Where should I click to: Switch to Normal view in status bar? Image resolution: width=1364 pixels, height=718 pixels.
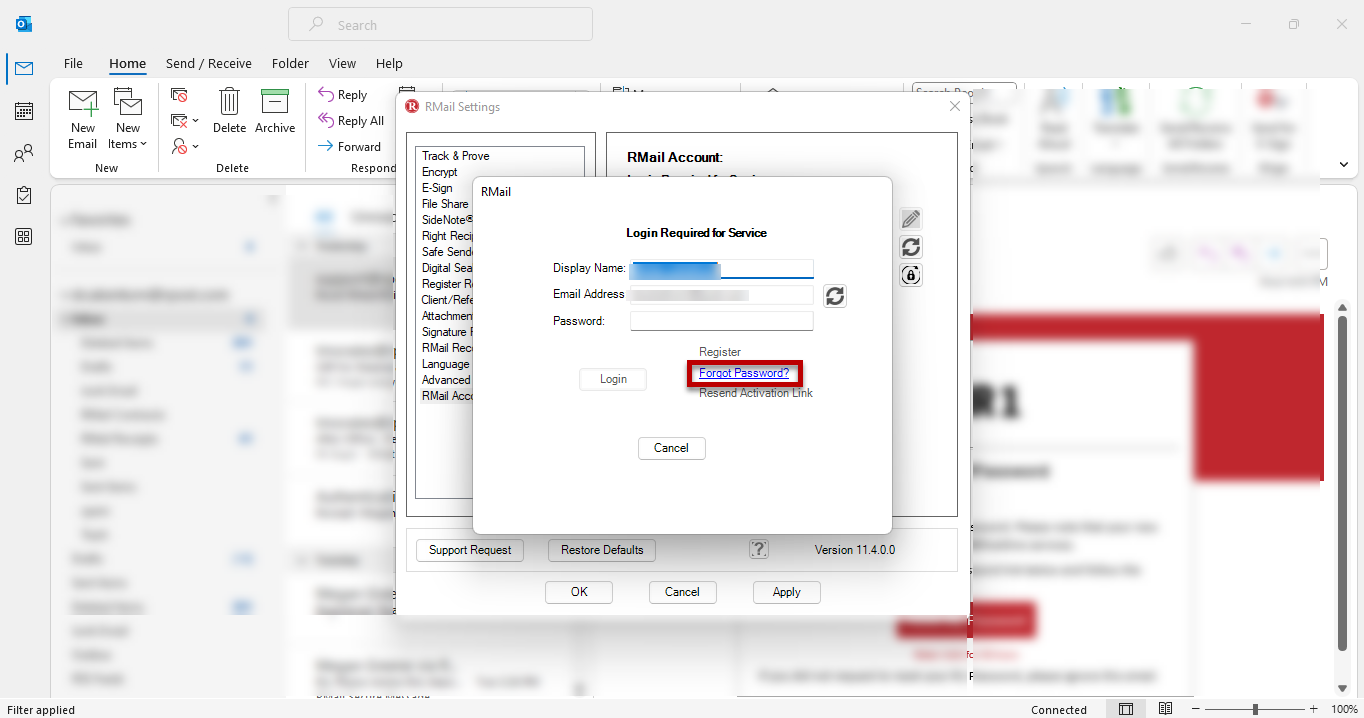click(1126, 709)
